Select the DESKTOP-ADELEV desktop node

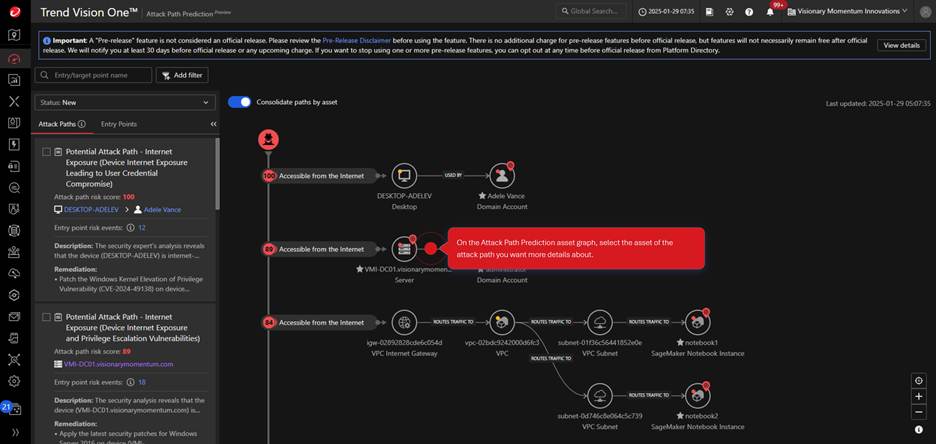(404, 175)
